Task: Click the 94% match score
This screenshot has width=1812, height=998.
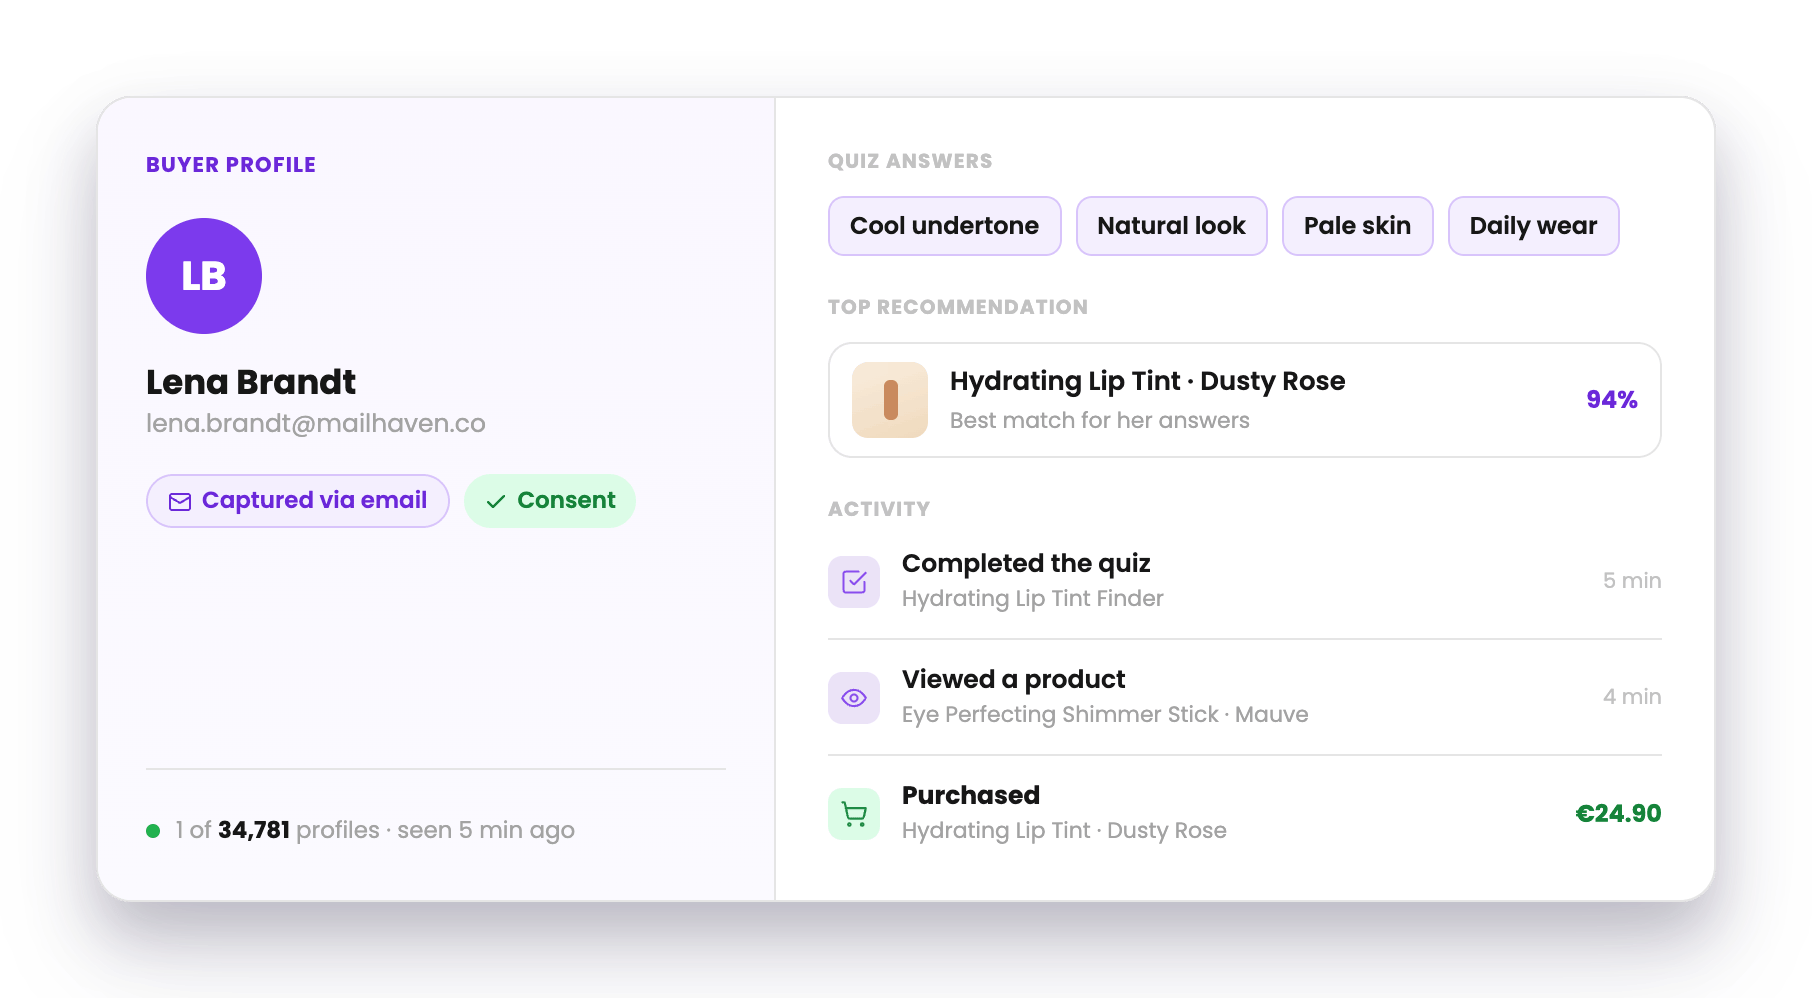Action: [x=1611, y=400]
